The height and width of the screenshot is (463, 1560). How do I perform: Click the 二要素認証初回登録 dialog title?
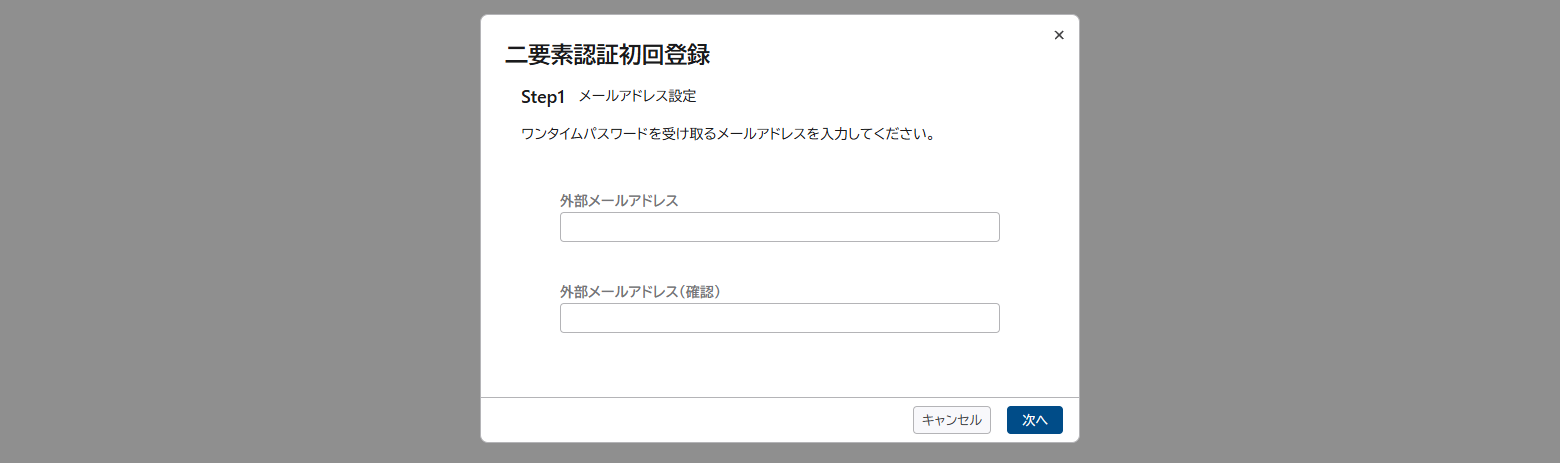(608, 55)
